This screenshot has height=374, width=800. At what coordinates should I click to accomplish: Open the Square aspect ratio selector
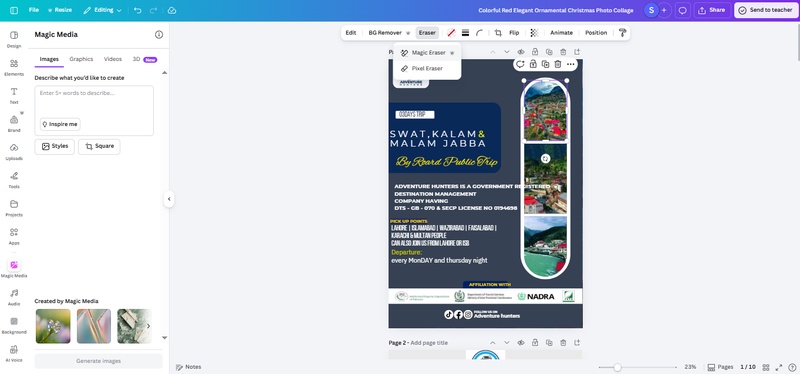[x=99, y=146]
